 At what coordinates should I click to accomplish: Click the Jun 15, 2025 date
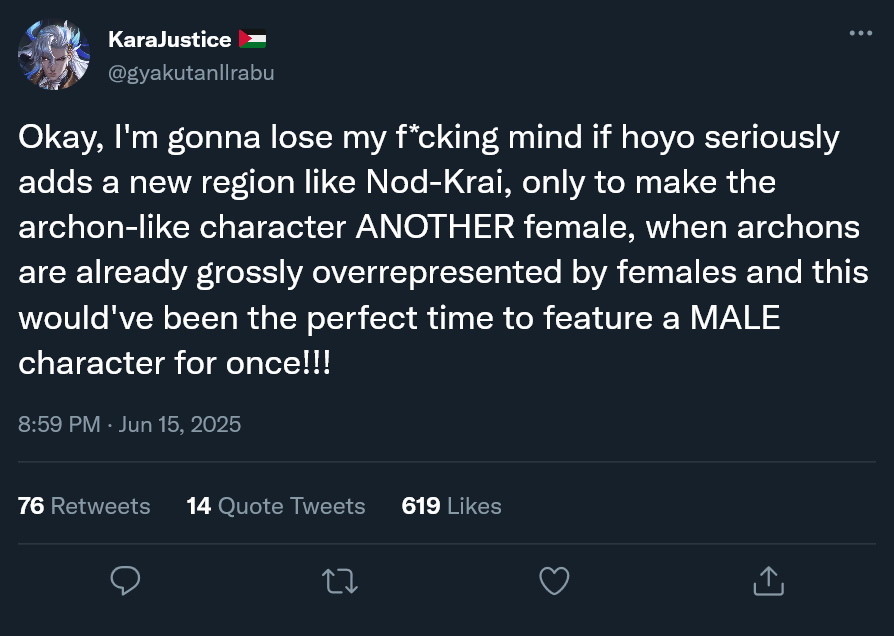point(180,423)
